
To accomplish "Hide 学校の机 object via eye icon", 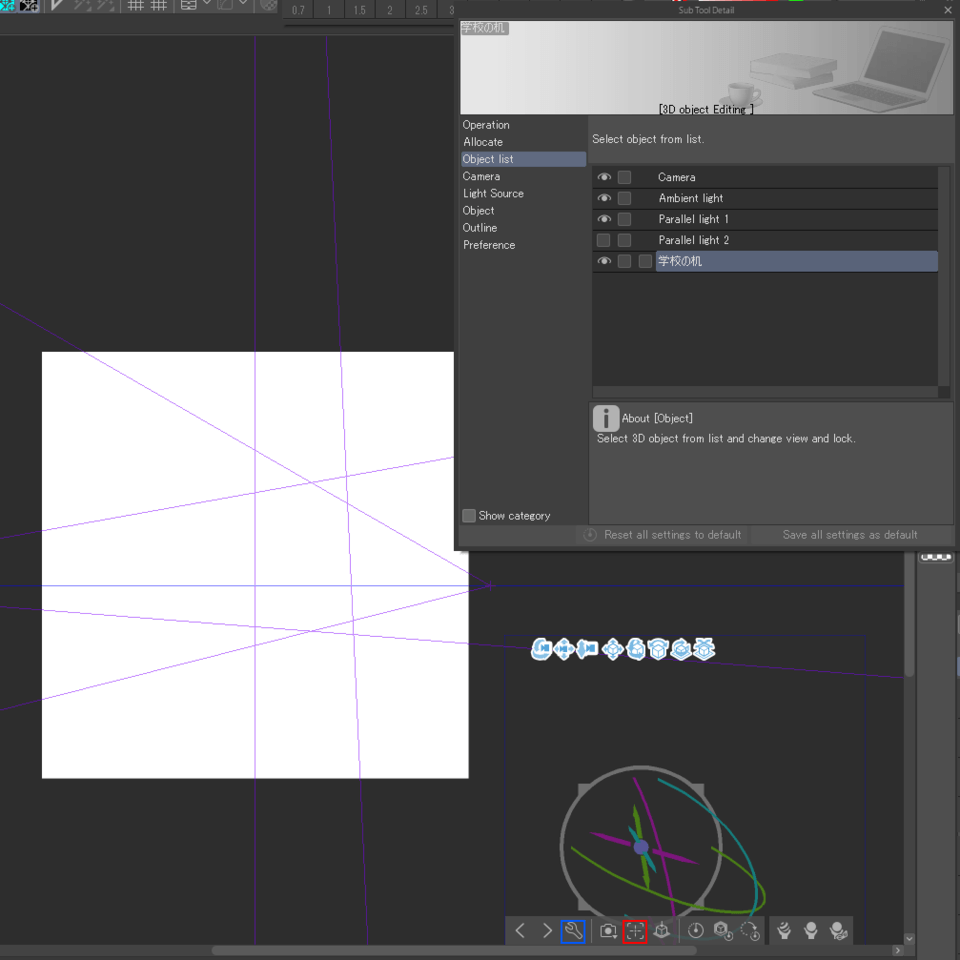I will pyautogui.click(x=604, y=261).
